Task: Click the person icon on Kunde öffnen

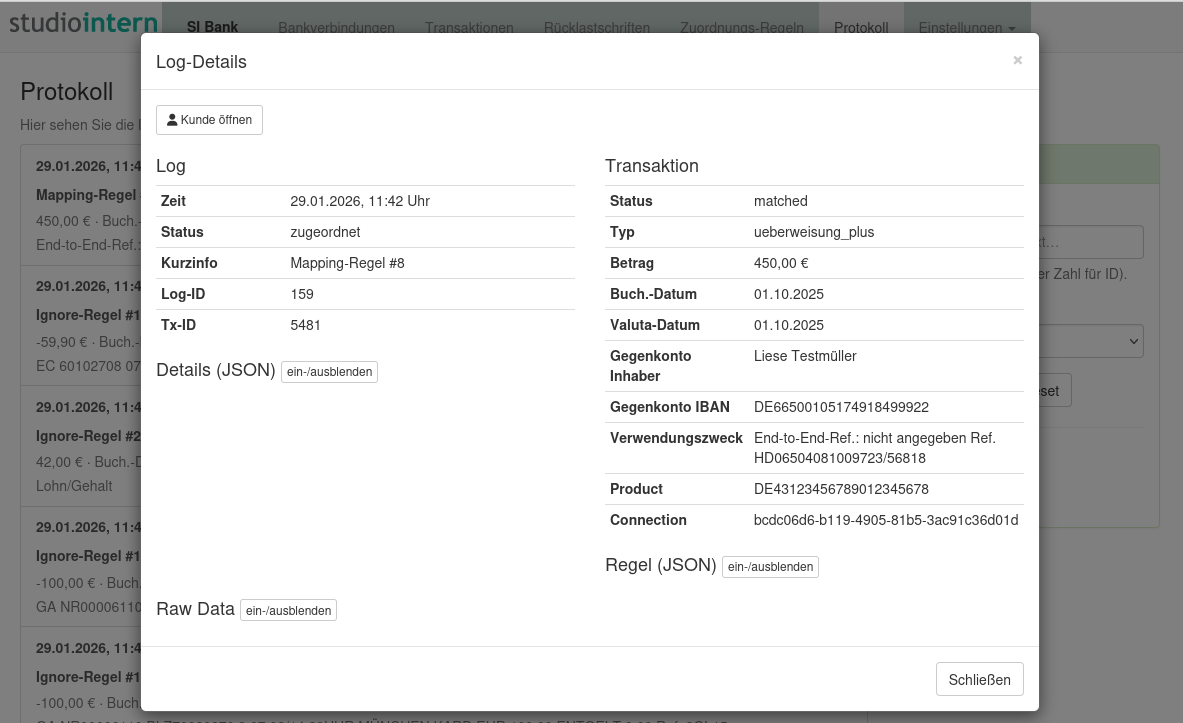Action: 172,120
